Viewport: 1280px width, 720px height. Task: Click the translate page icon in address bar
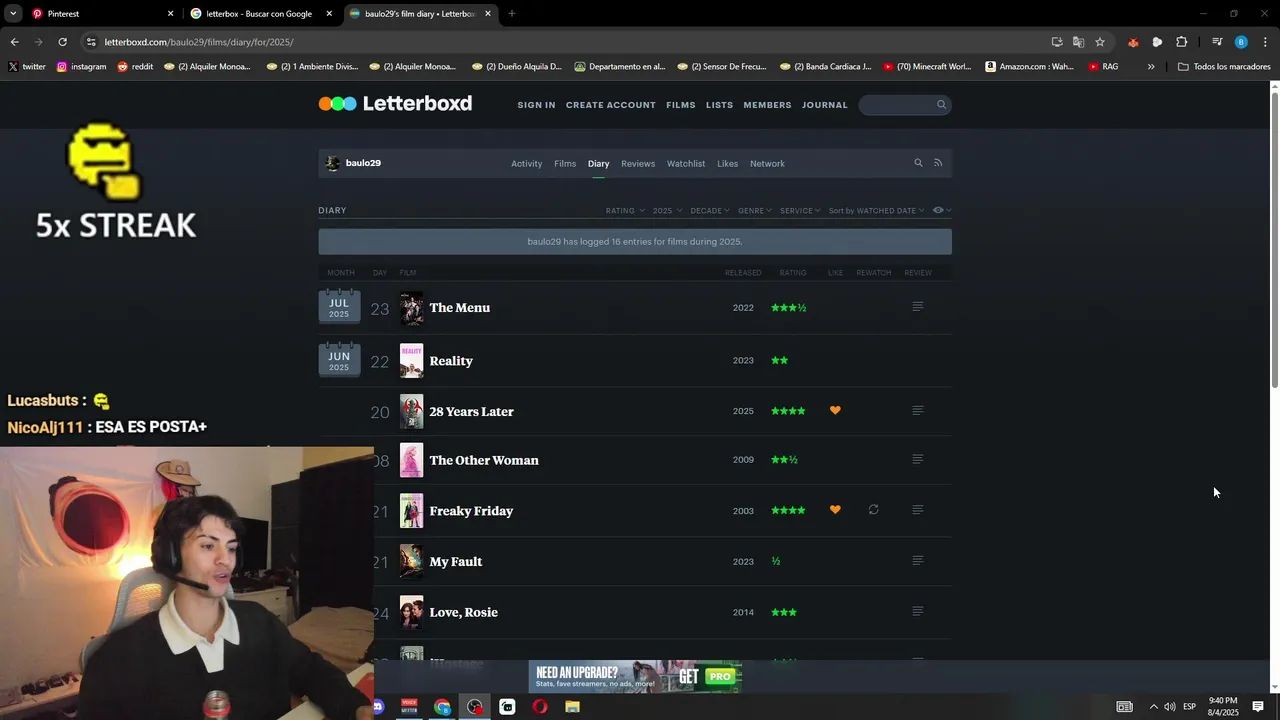click(x=1078, y=42)
